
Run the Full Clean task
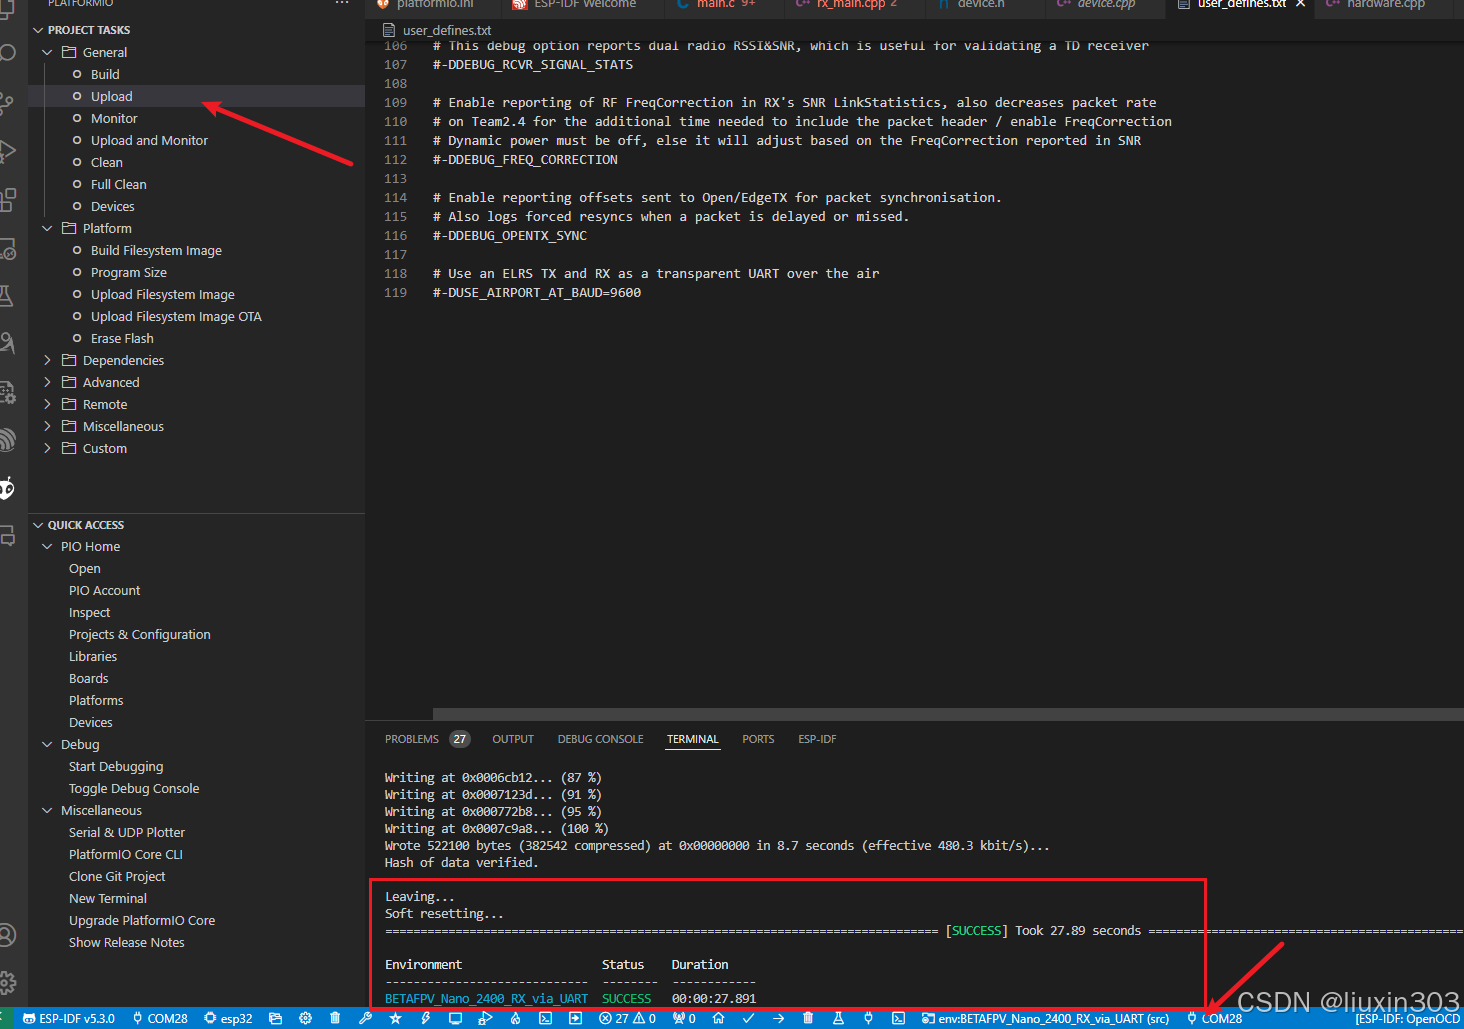tap(118, 184)
